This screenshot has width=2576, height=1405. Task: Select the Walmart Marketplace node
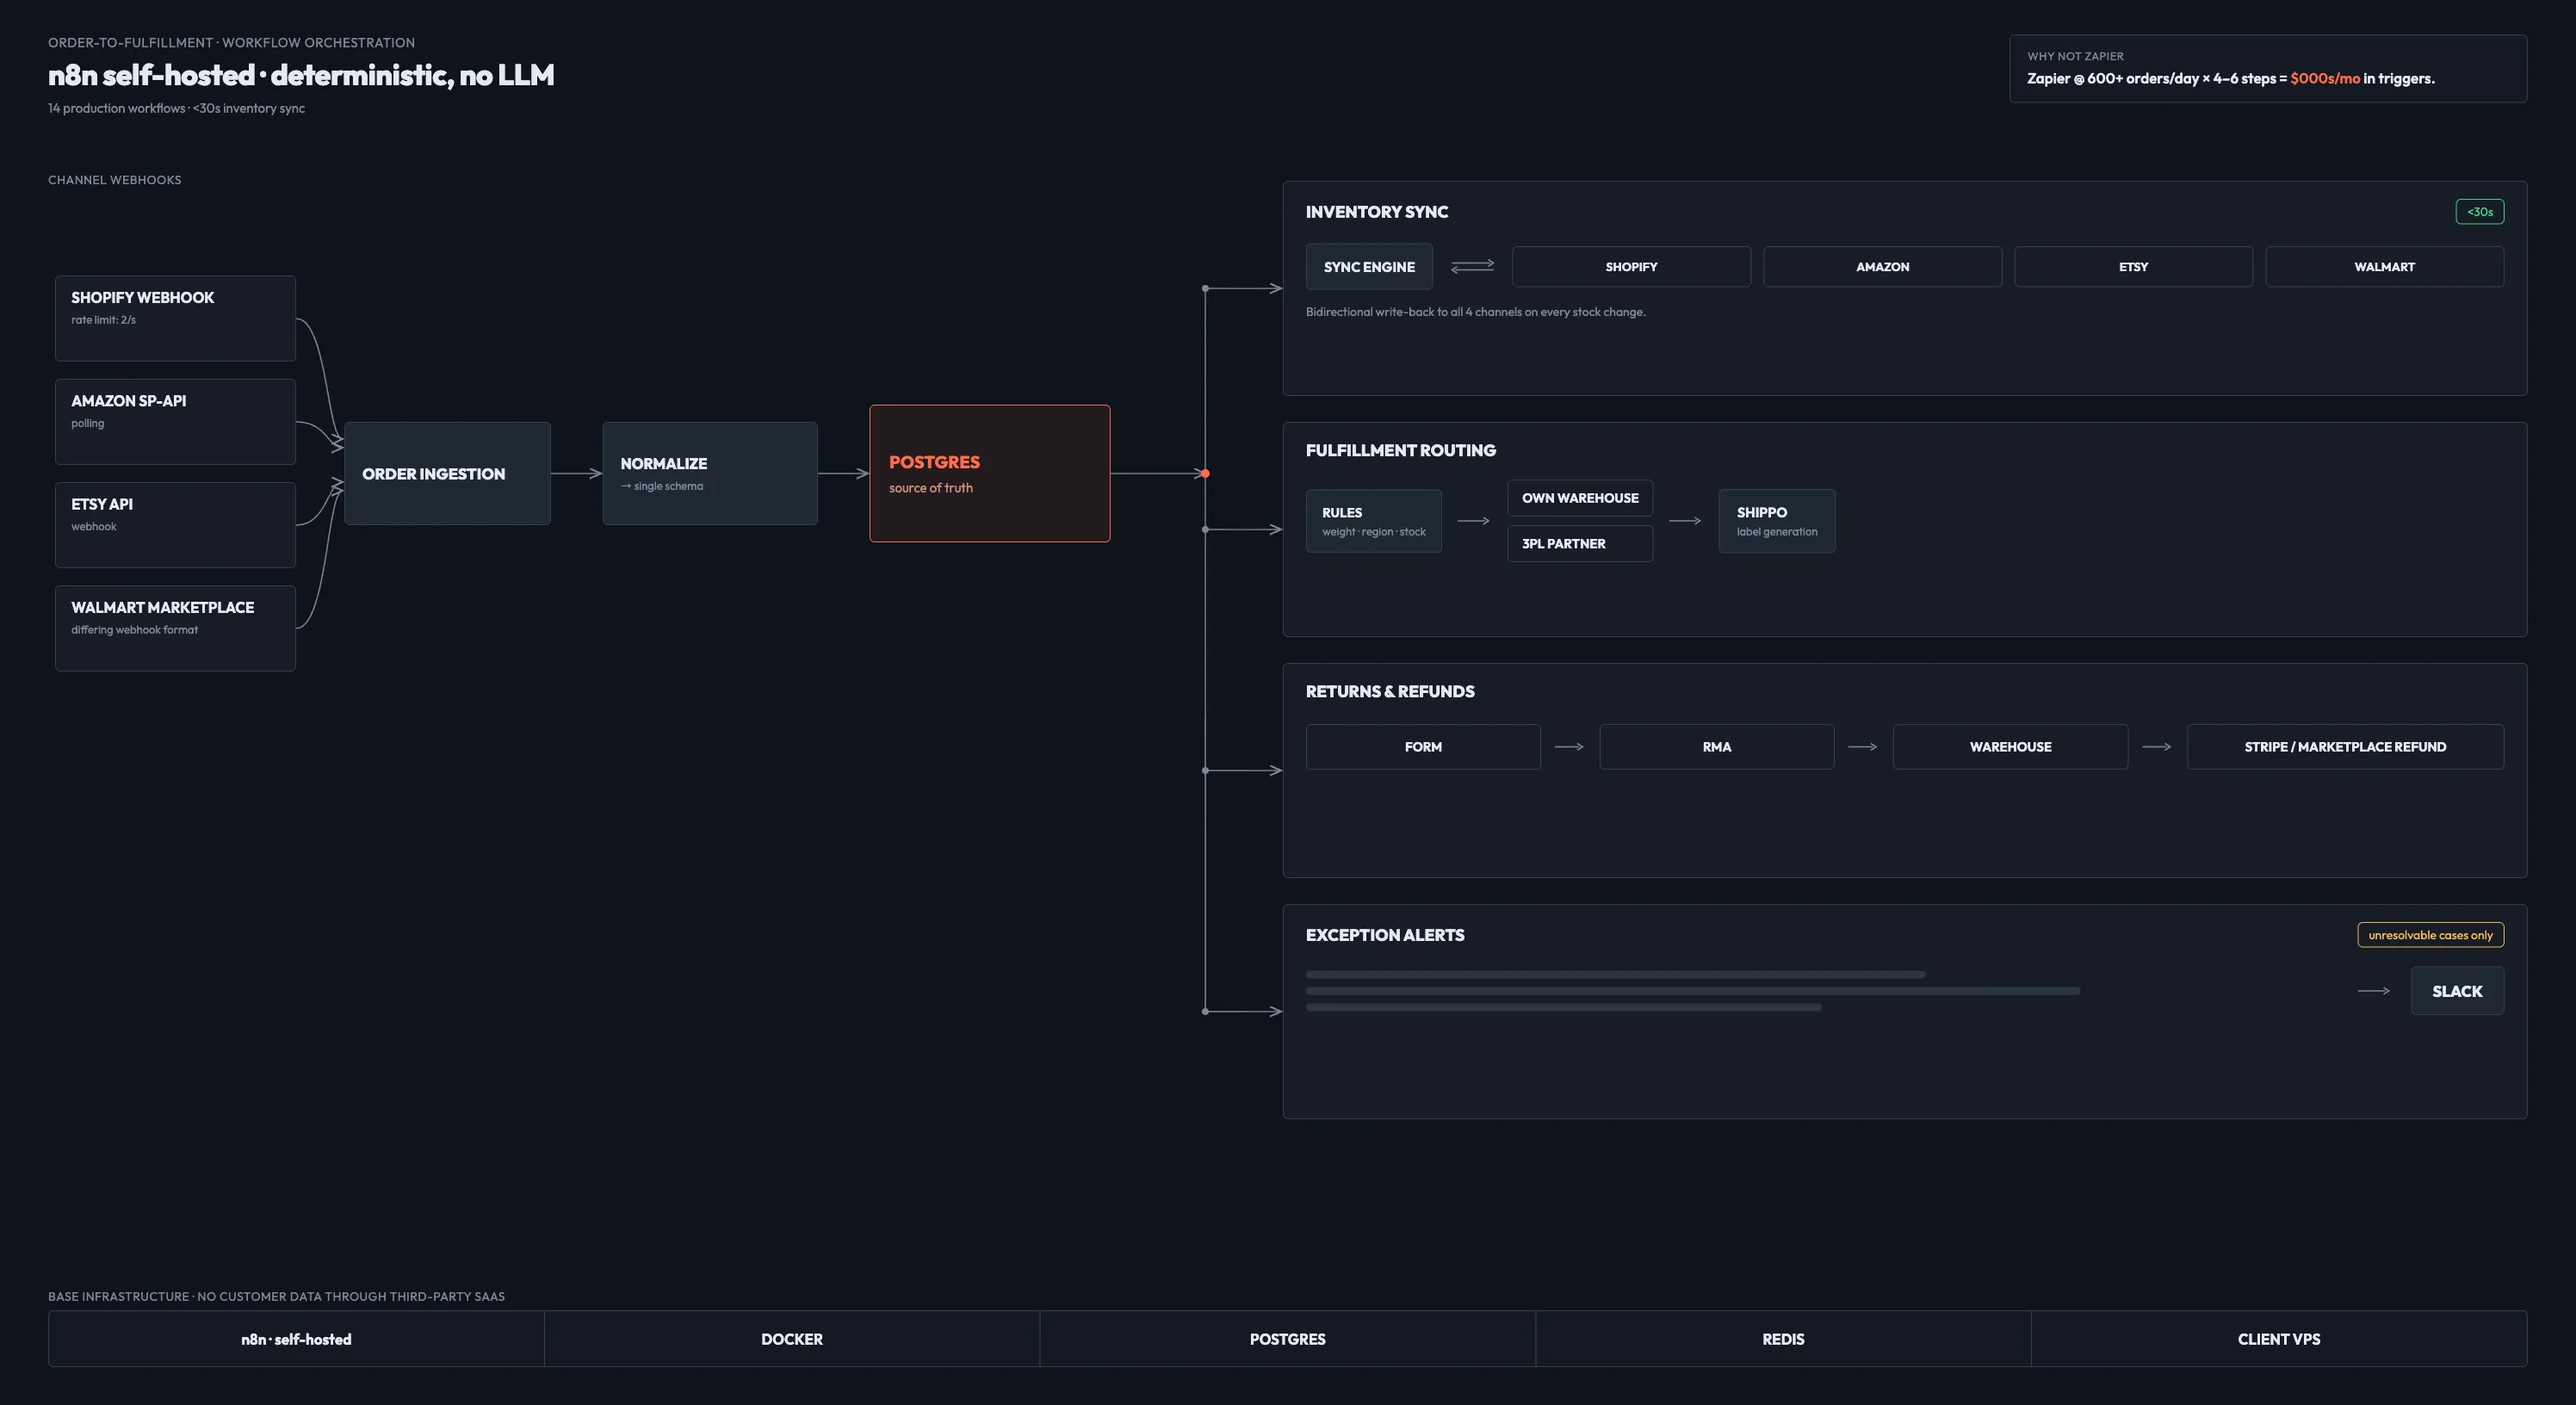click(175, 628)
